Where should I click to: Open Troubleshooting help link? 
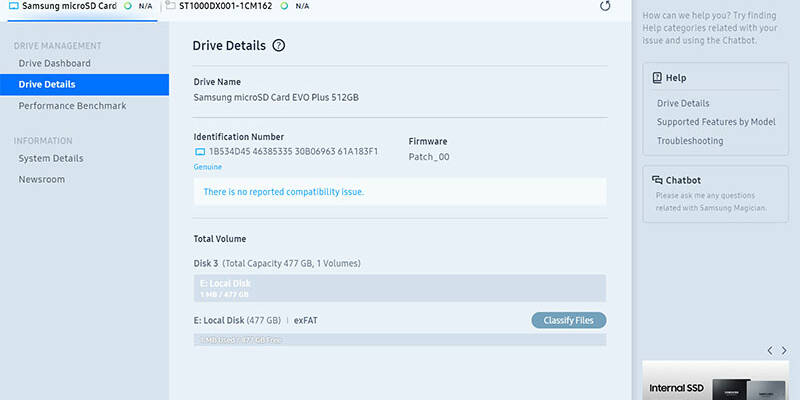pos(690,141)
